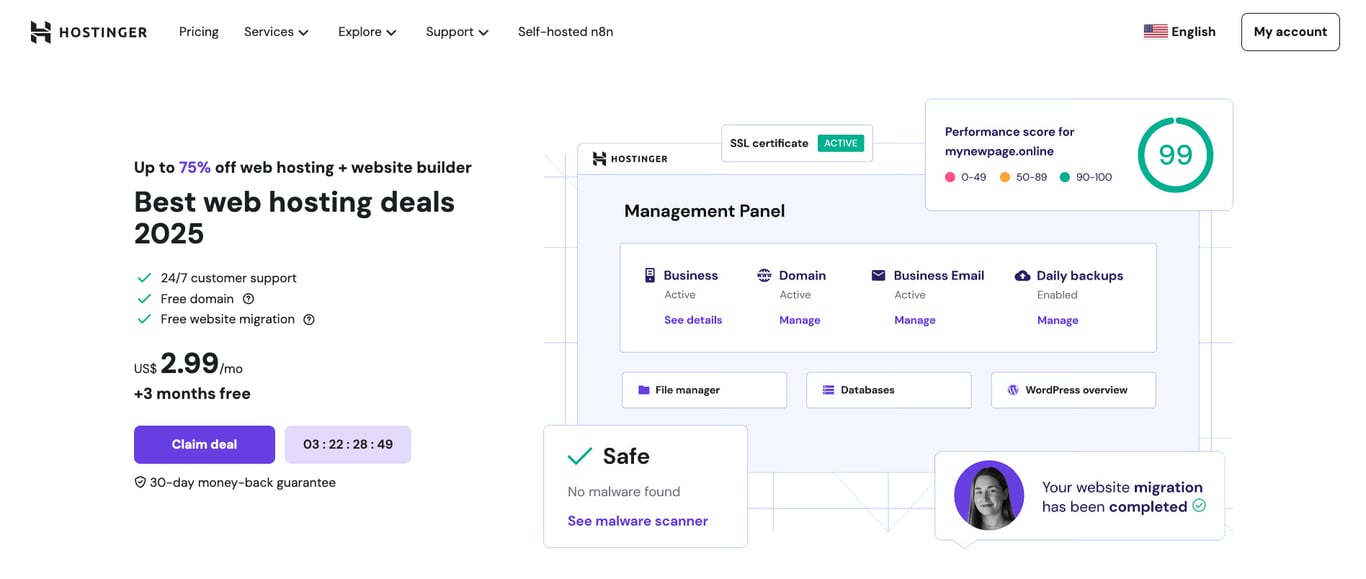
Task: Select Pricing in the navigation bar
Action: click(x=198, y=31)
